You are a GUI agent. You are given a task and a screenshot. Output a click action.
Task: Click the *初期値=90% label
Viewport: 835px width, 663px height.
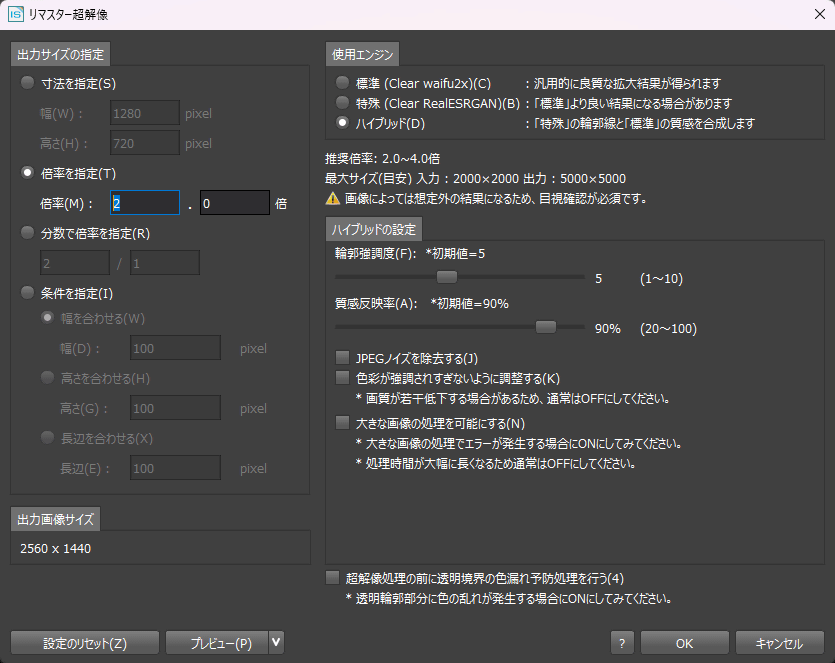[x=469, y=304]
